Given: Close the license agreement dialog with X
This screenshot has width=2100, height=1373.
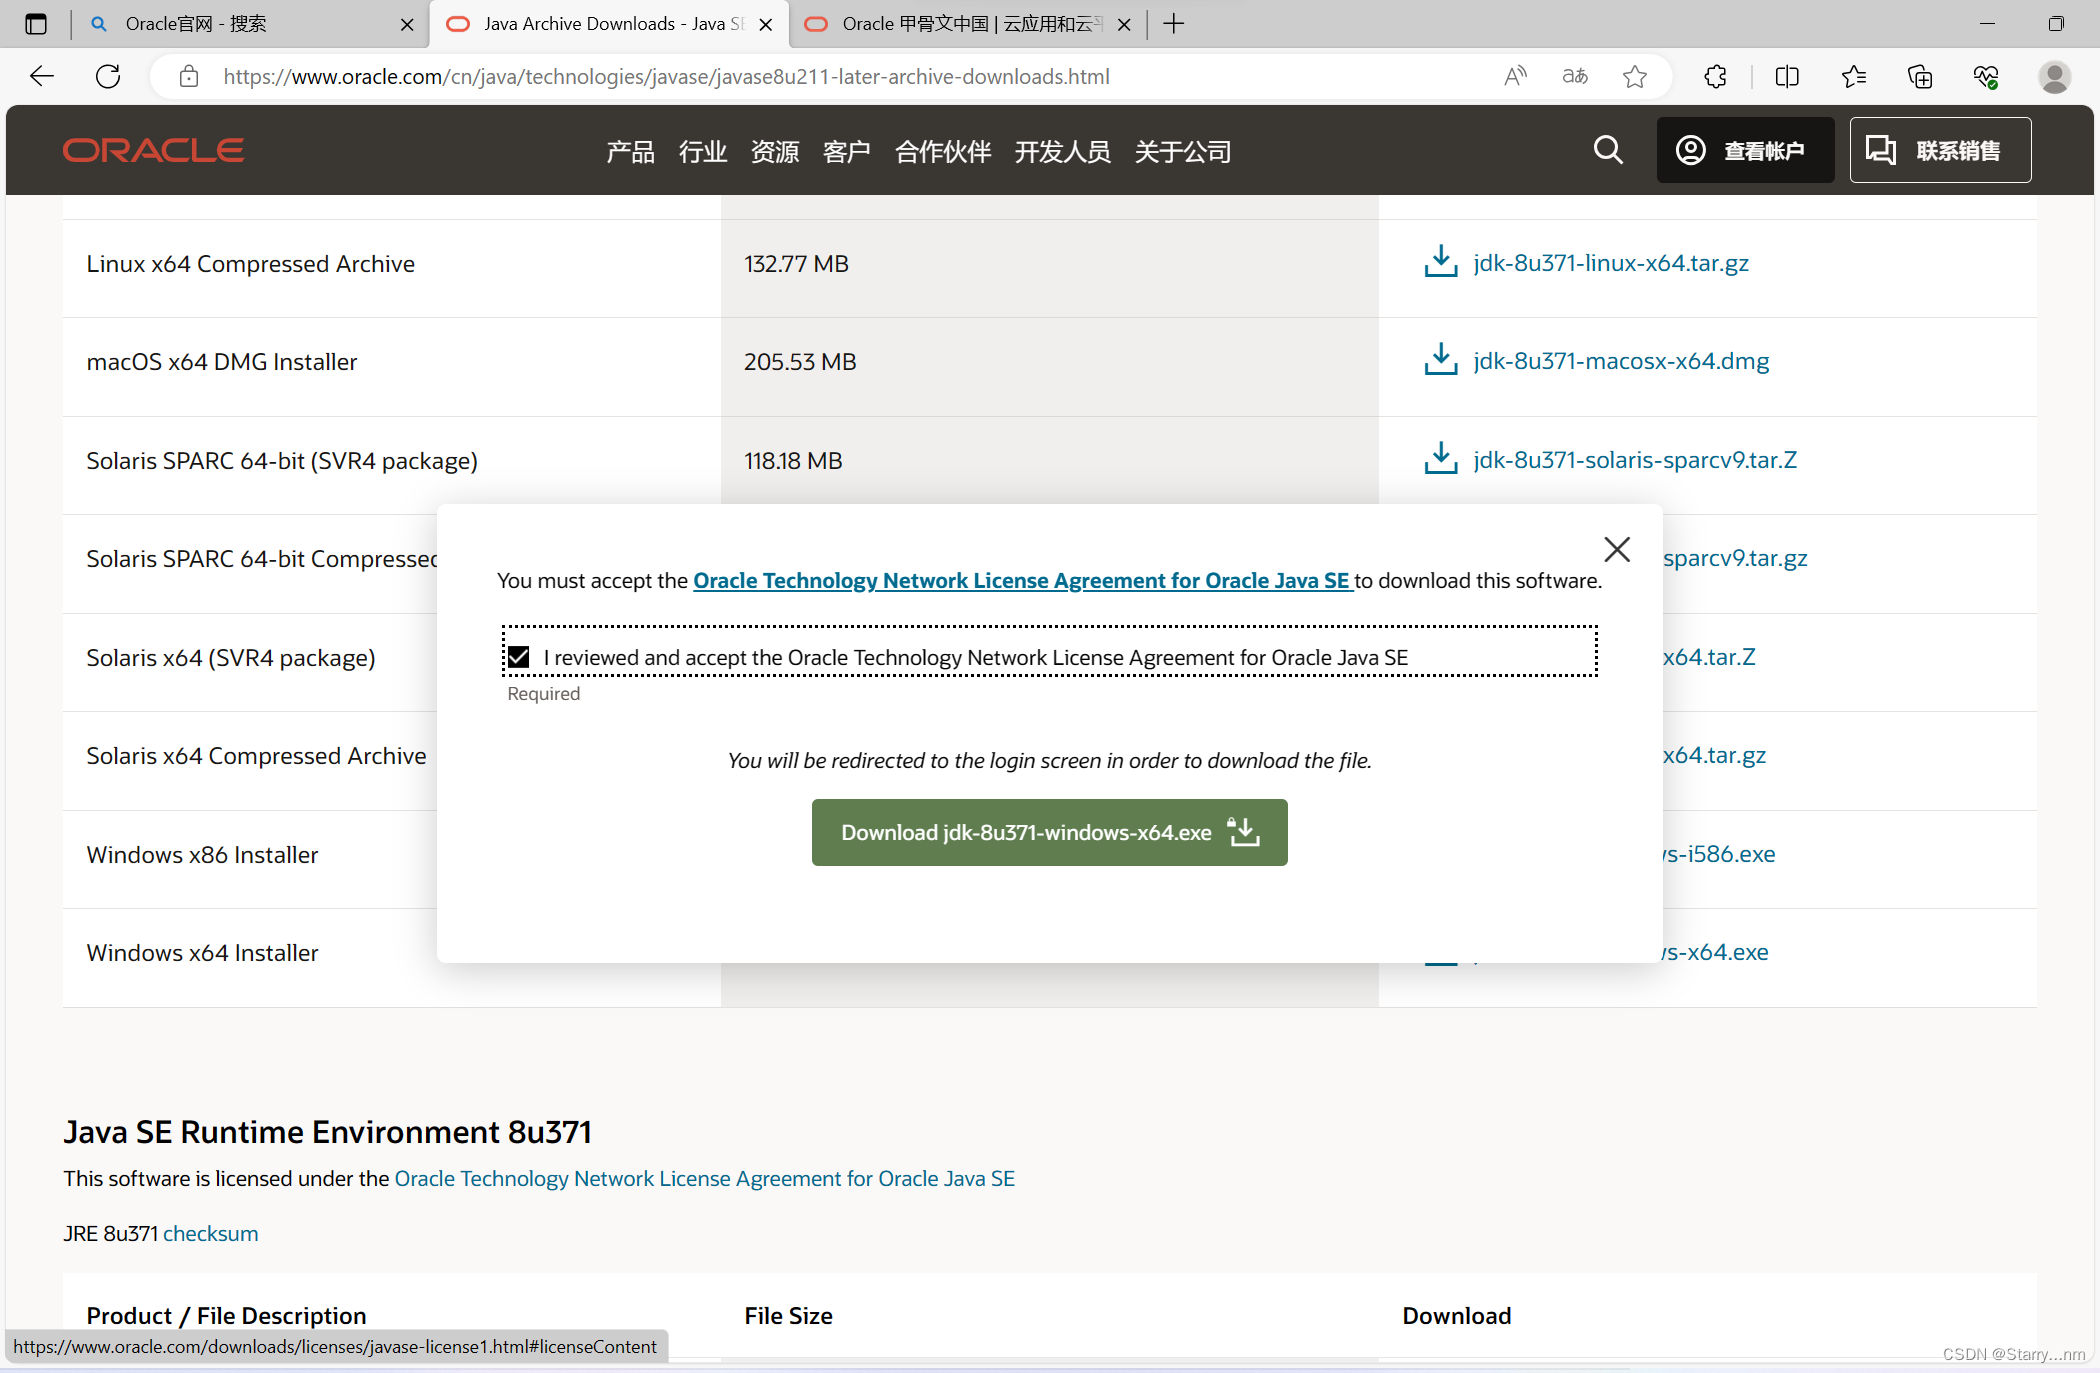Looking at the screenshot, I should (1616, 549).
